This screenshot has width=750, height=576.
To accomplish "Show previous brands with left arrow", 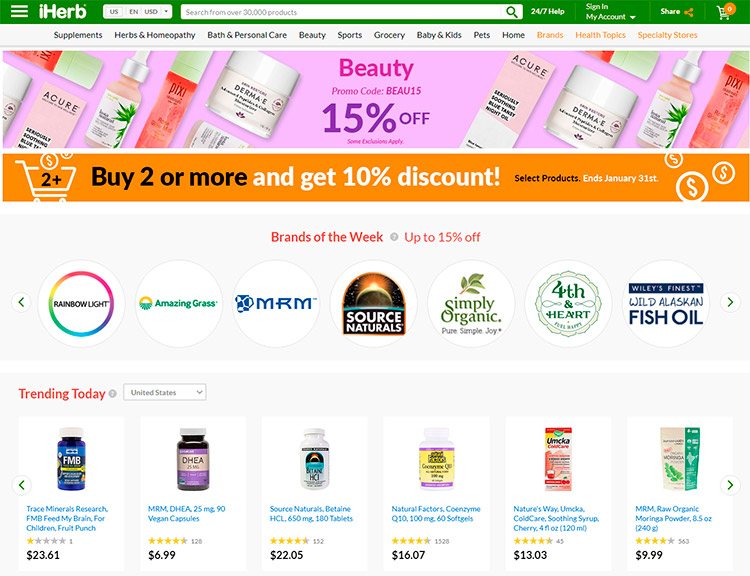I will (21, 302).
